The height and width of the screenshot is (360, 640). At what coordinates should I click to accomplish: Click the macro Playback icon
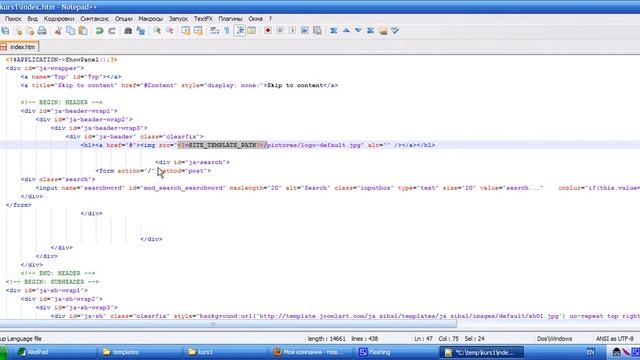tap(292, 31)
